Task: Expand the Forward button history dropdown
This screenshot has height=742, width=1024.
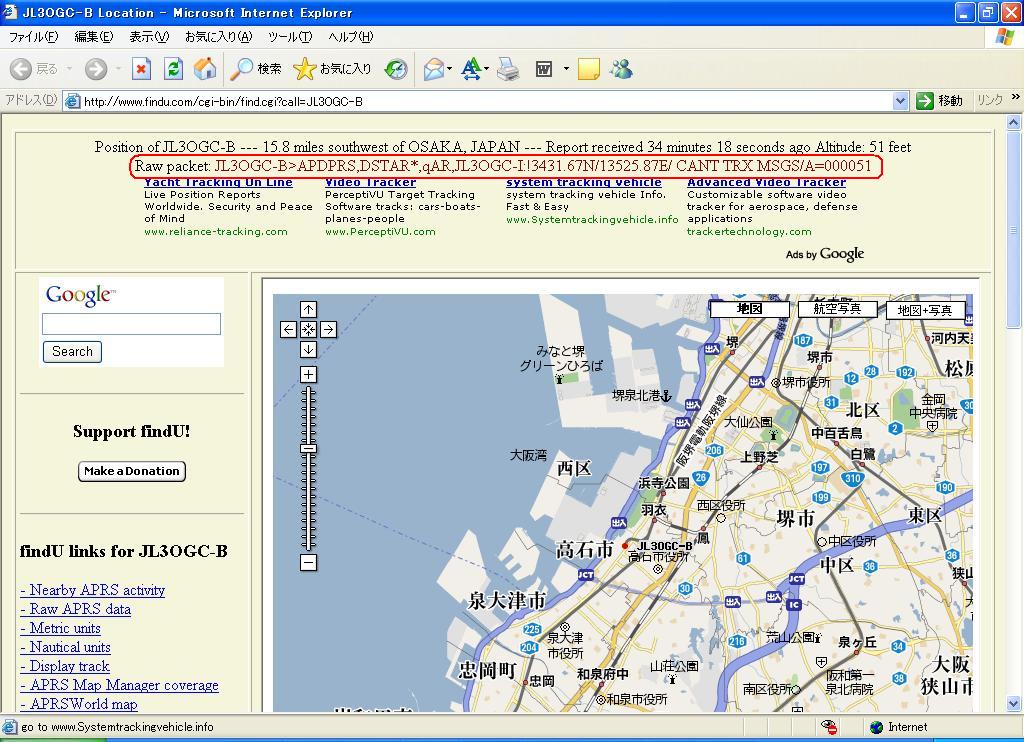Action: click(118, 69)
